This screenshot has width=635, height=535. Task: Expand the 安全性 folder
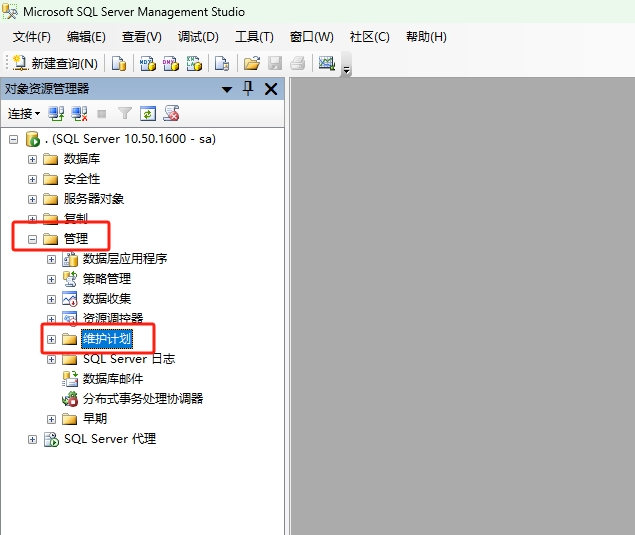click(x=32, y=179)
